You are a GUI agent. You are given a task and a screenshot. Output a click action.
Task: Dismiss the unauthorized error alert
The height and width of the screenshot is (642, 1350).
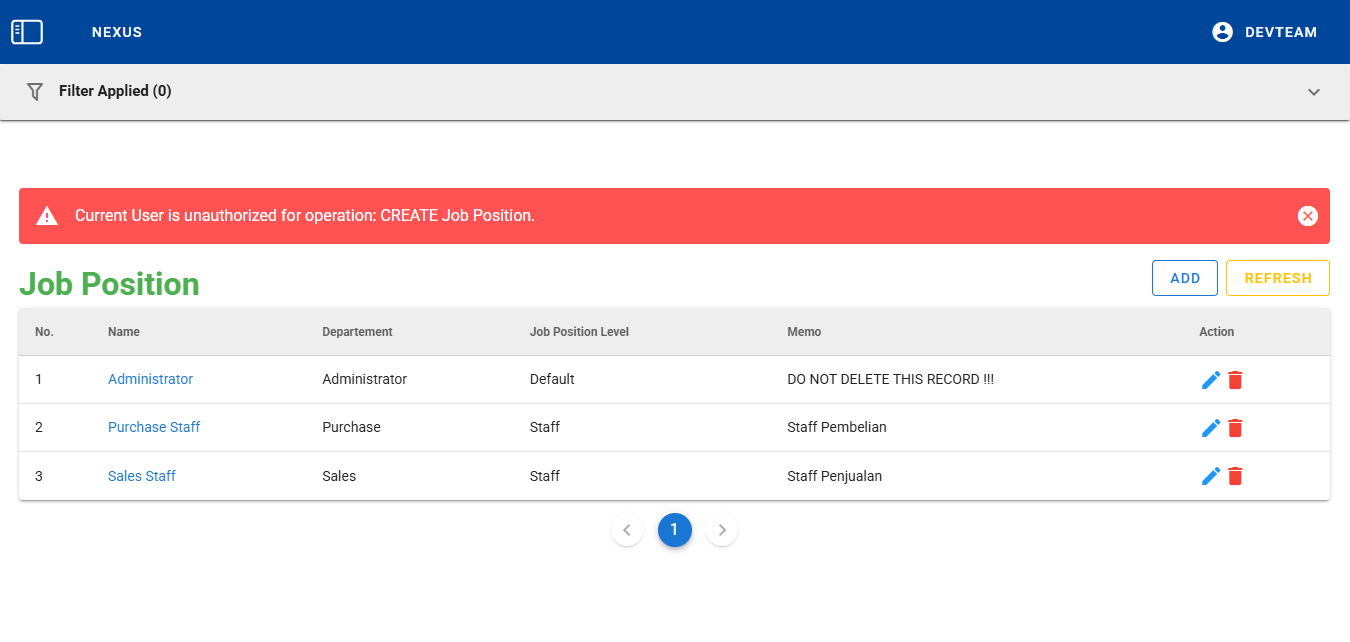click(1307, 216)
